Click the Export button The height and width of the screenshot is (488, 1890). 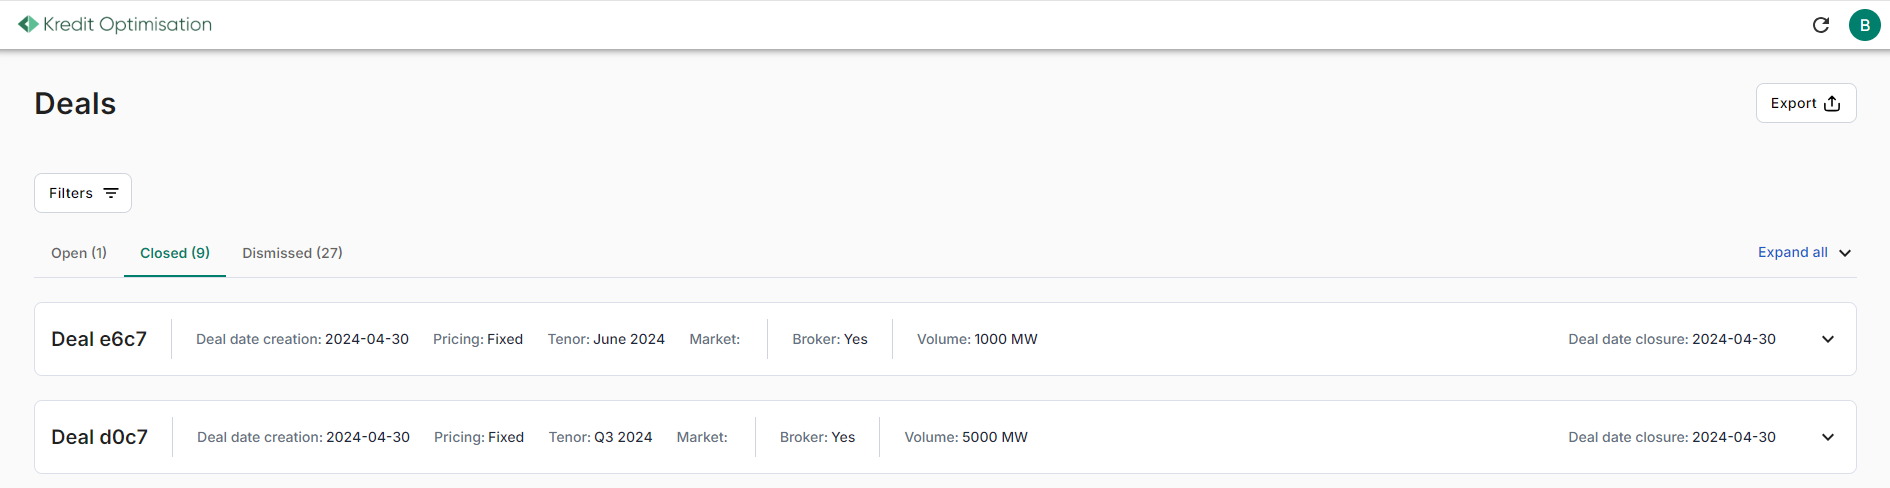coord(1806,103)
